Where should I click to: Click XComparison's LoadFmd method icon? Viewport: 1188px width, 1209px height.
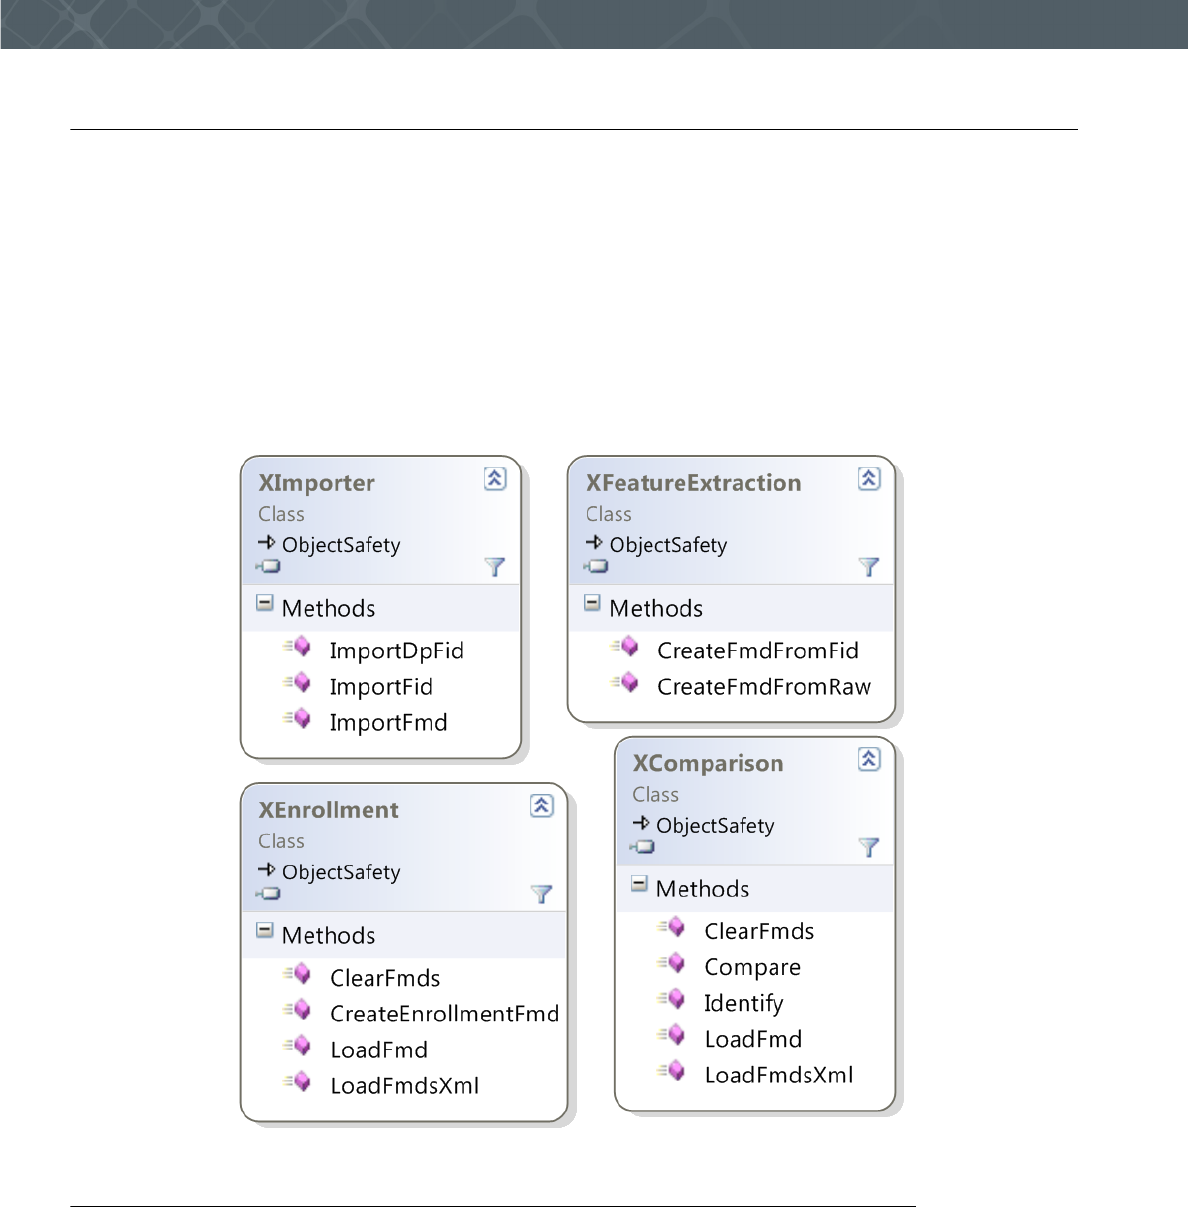tap(671, 1036)
